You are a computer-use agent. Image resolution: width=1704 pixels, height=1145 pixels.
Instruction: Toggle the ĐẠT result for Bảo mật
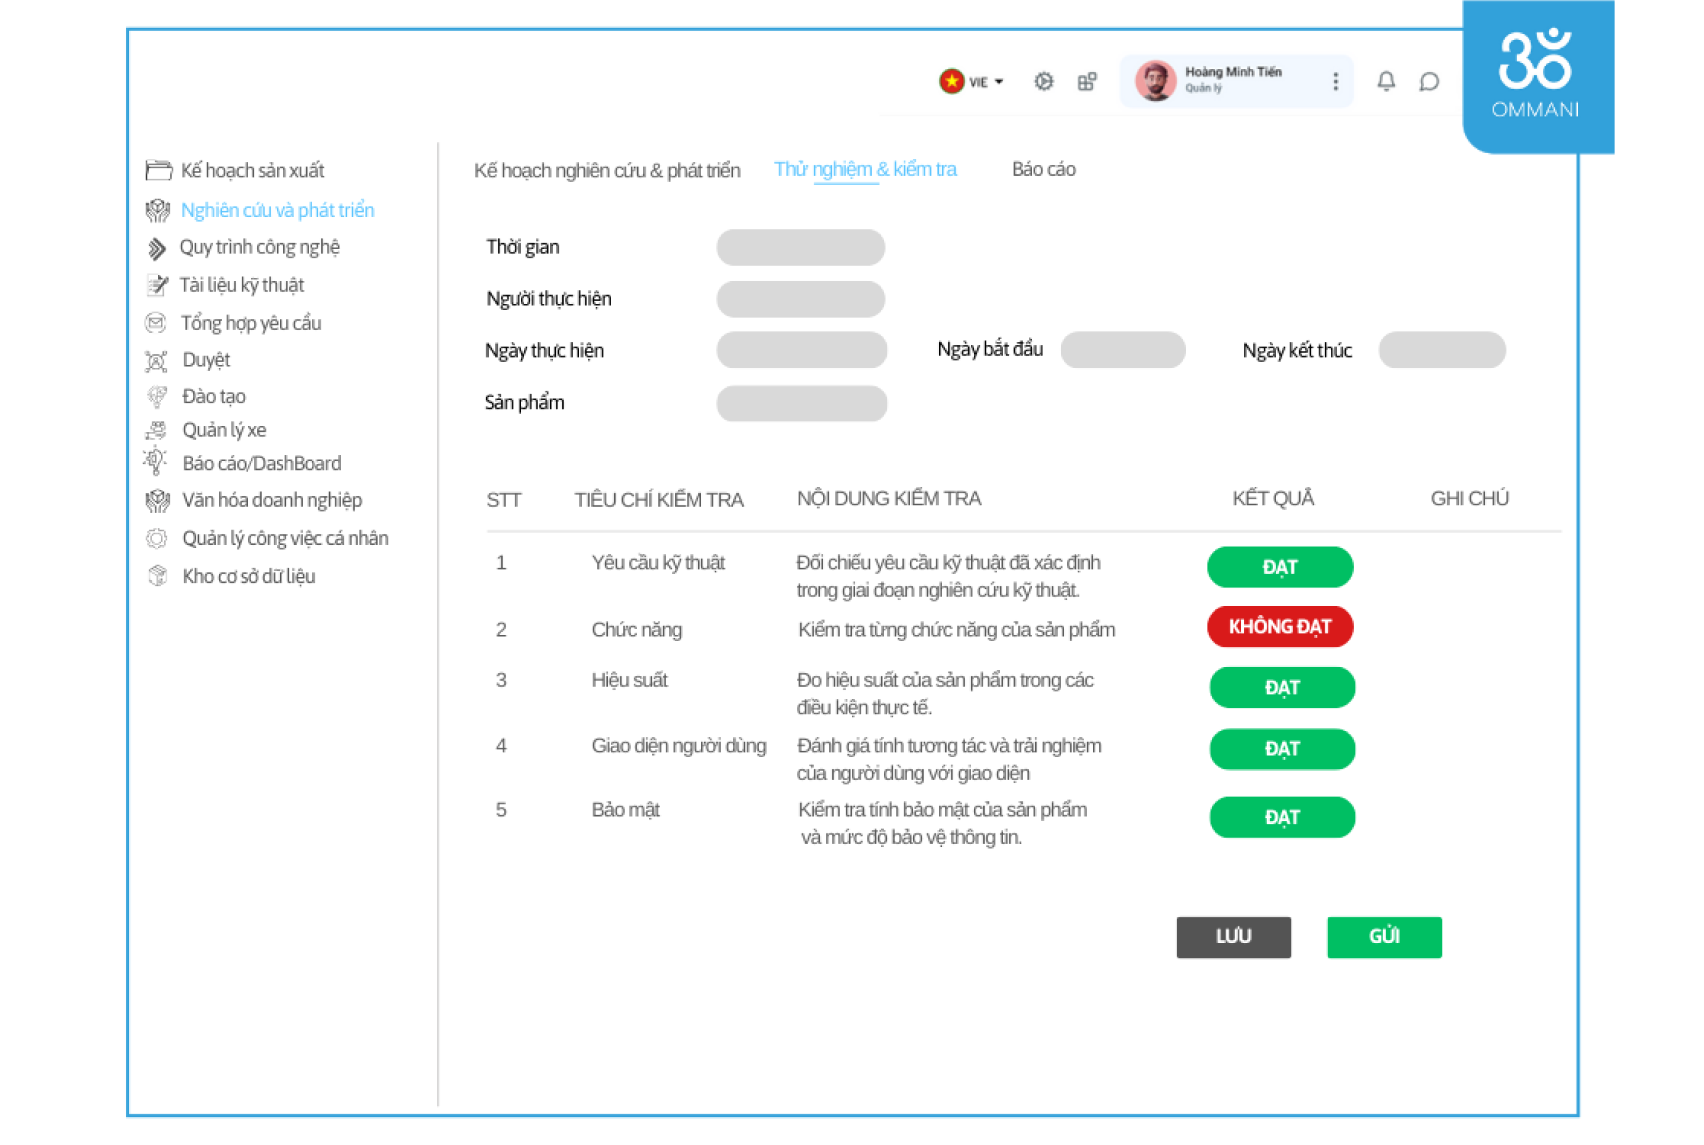[1282, 817]
